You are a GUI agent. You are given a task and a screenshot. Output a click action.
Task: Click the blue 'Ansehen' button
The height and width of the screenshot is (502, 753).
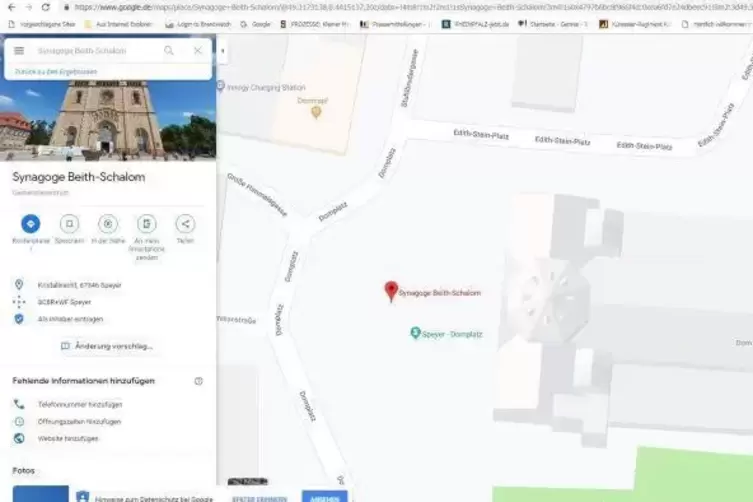[x=324, y=497]
